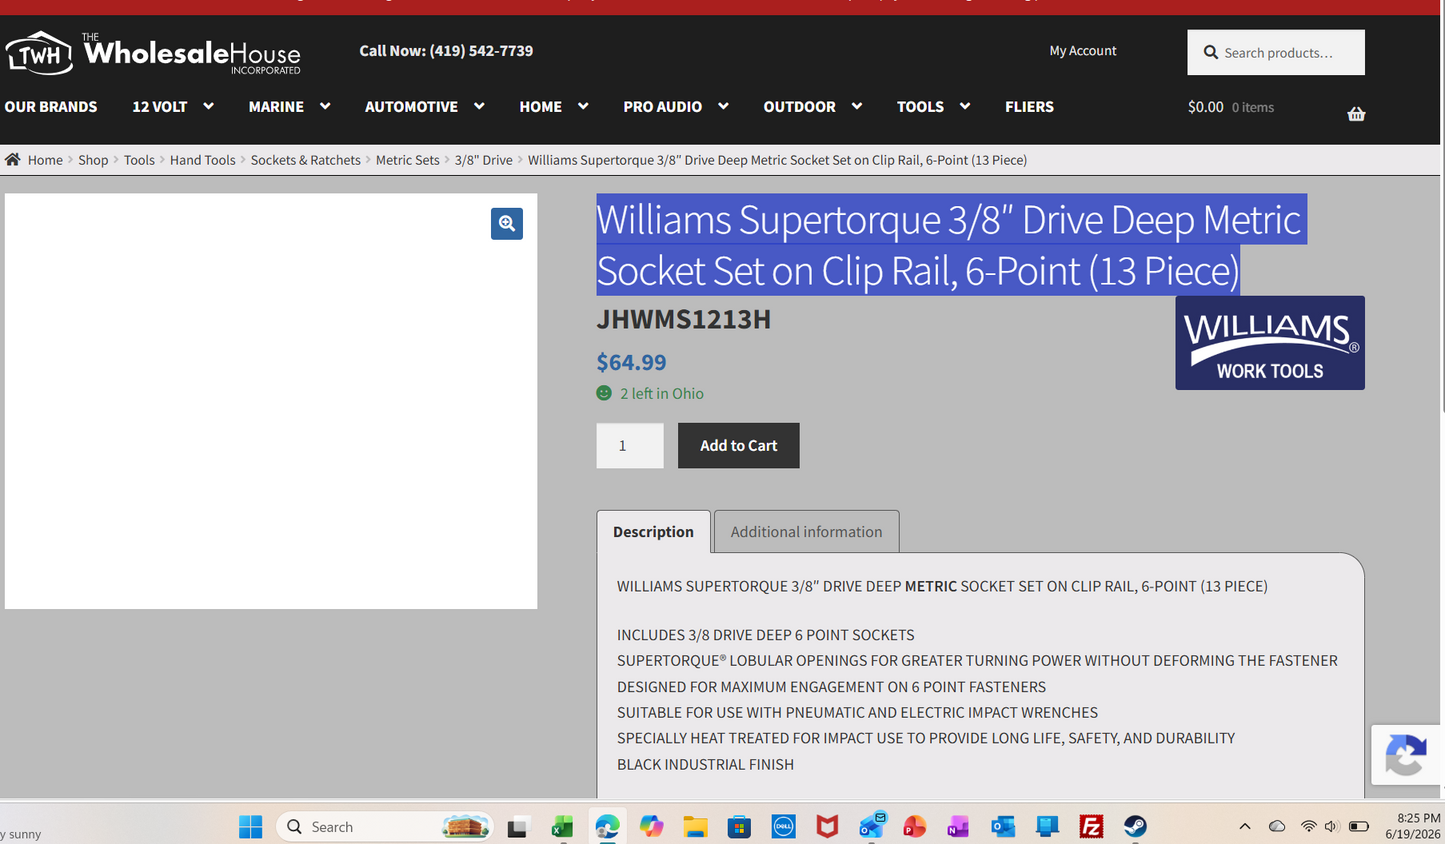Click The Wholesale House logo

click(x=153, y=53)
